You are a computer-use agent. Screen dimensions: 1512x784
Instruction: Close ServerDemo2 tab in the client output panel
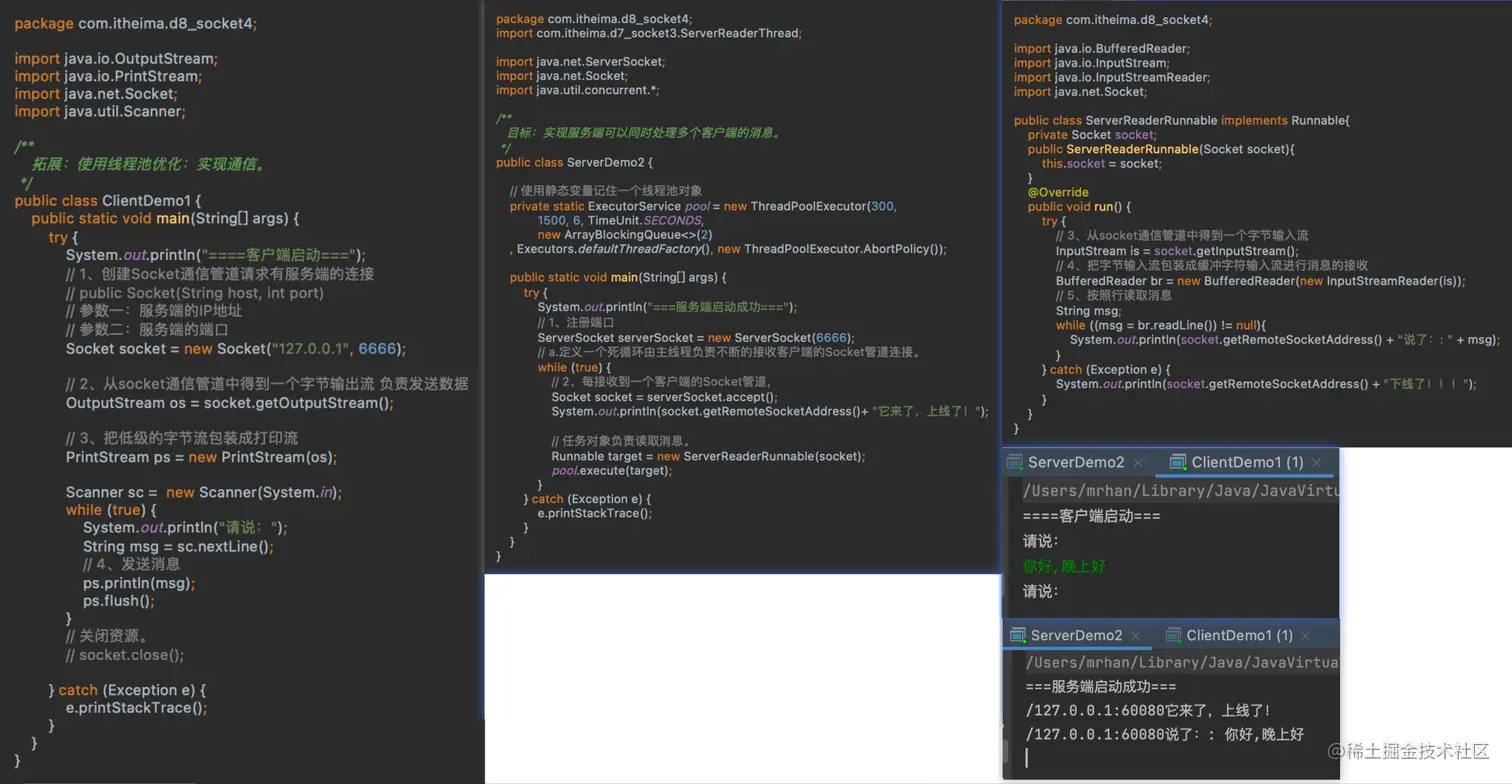(x=1138, y=463)
